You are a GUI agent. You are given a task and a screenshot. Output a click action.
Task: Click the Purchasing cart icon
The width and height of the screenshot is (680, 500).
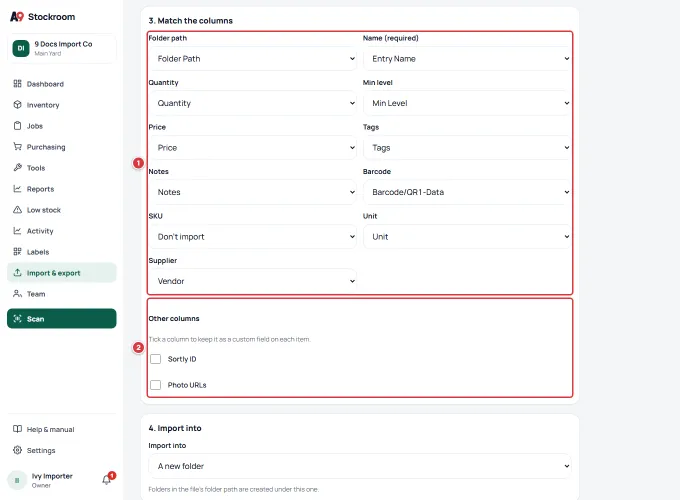[17, 147]
